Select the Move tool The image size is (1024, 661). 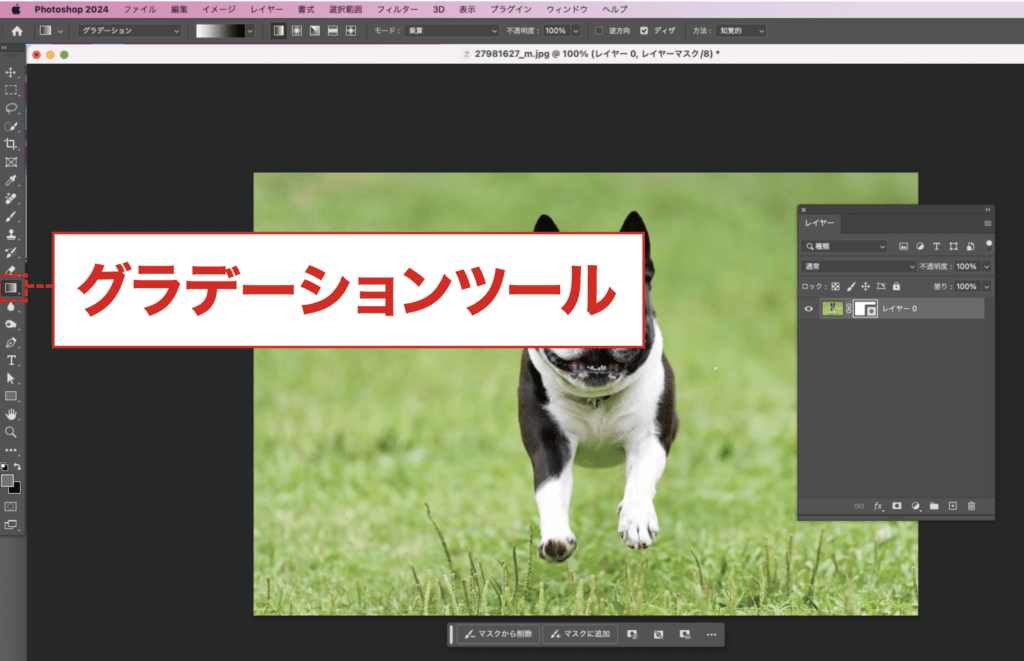click(x=11, y=73)
